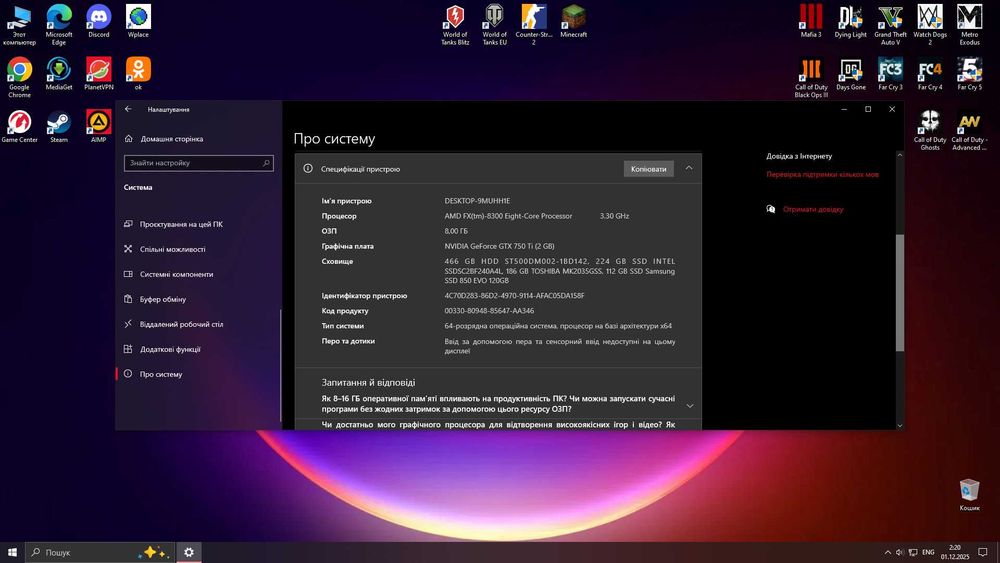This screenshot has height=563, width=1000.
Task: Select Буфер обміну in settings sidebar
Action: point(163,299)
